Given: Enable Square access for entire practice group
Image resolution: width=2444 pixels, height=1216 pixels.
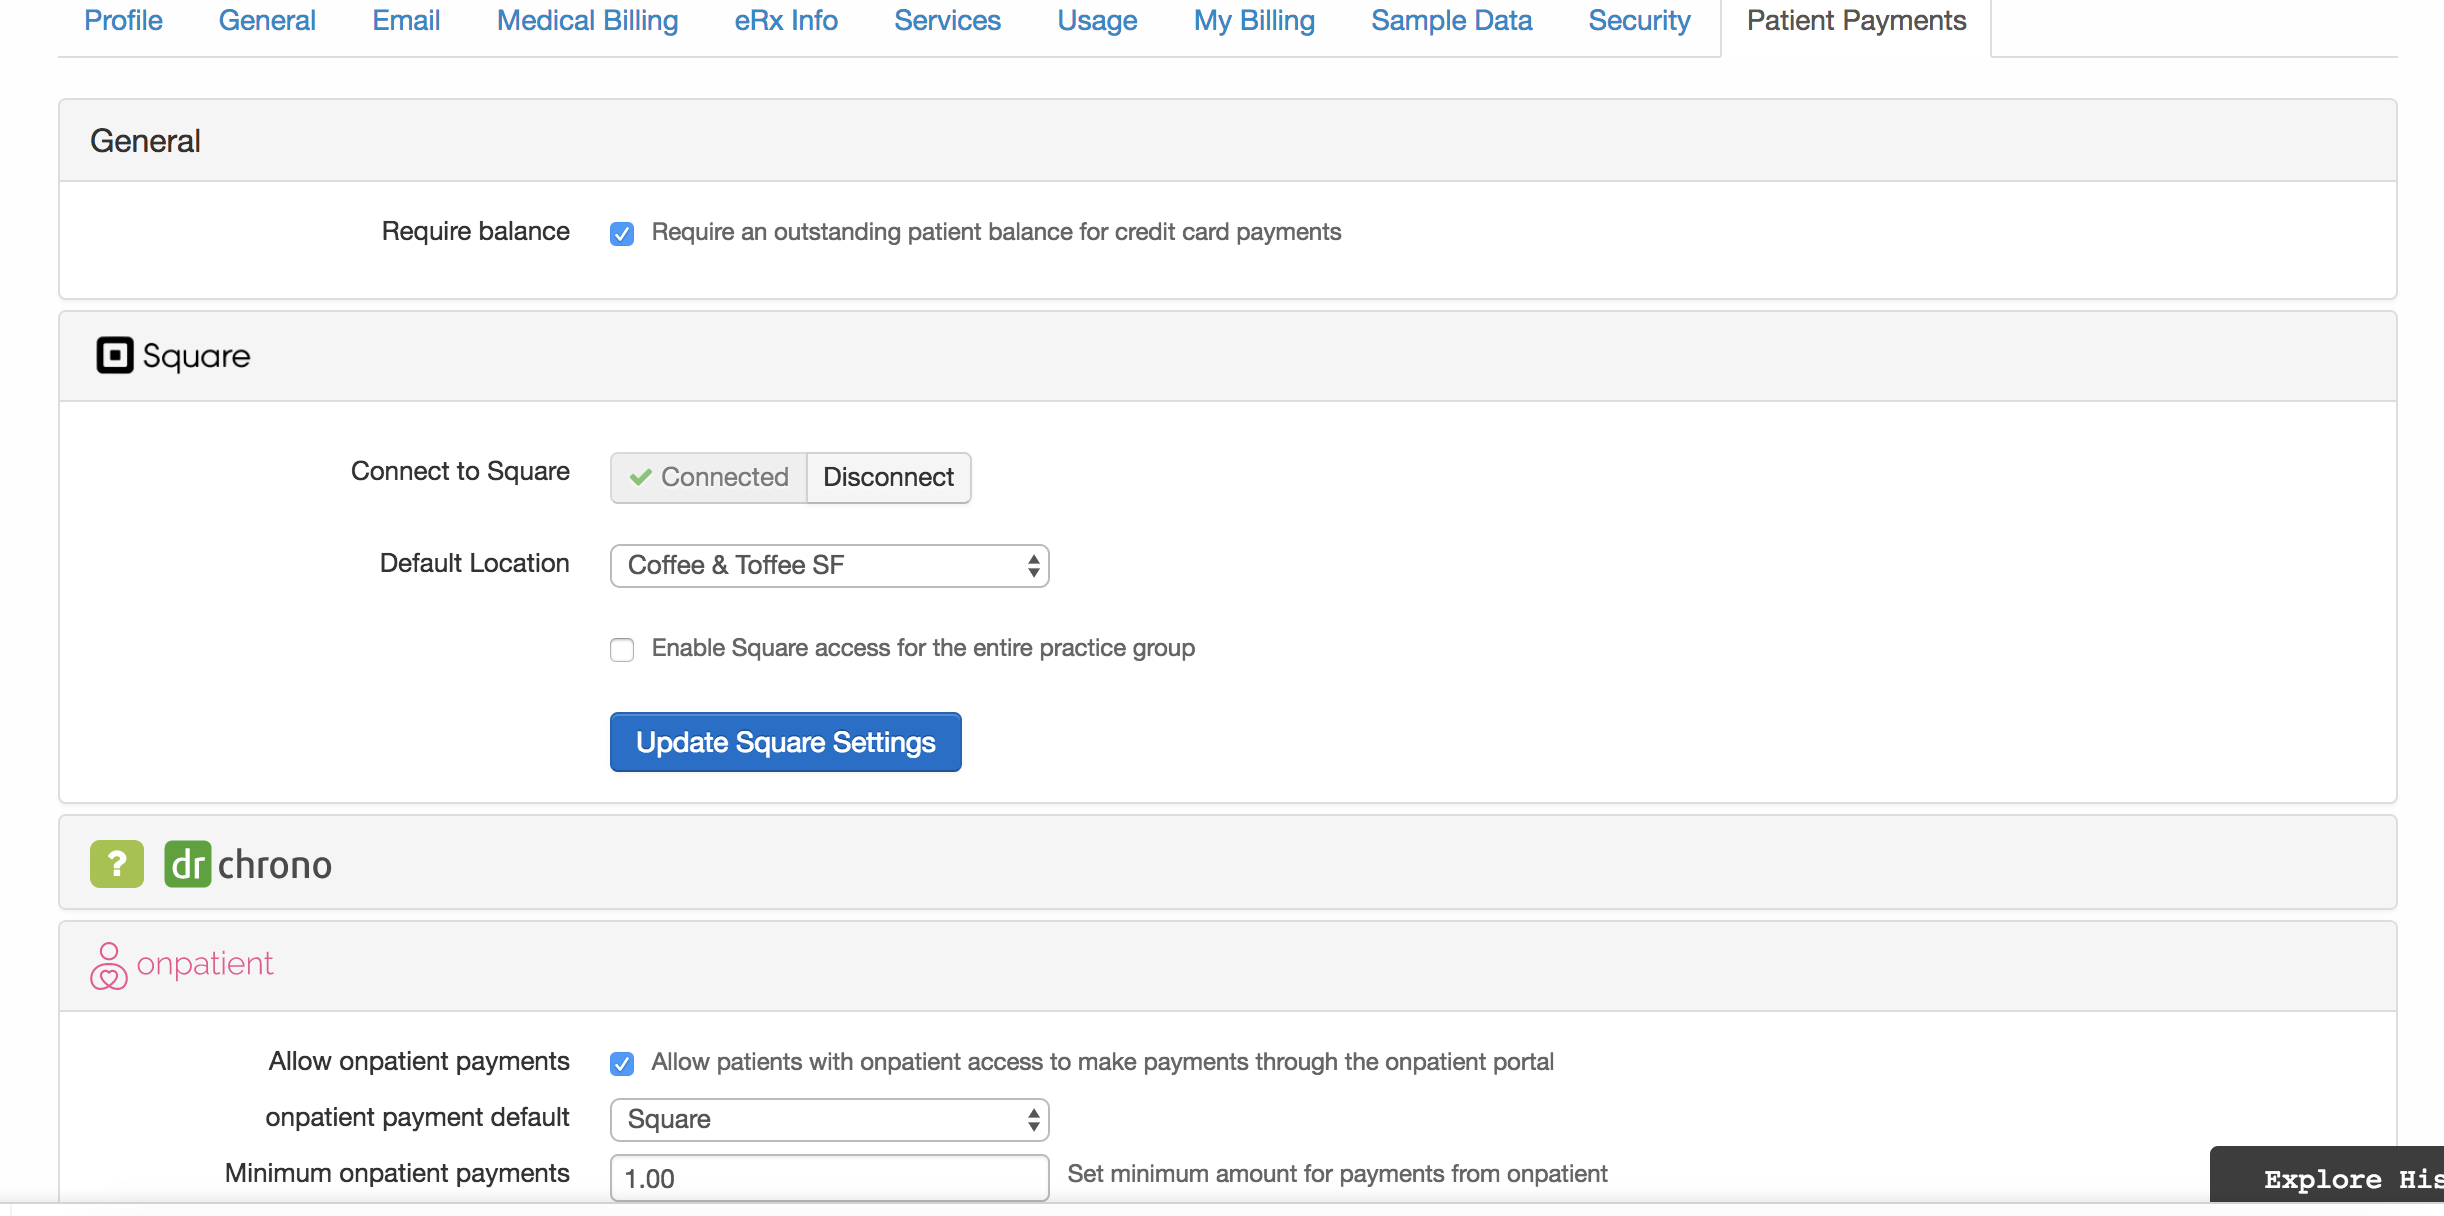Looking at the screenshot, I should (622, 650).
